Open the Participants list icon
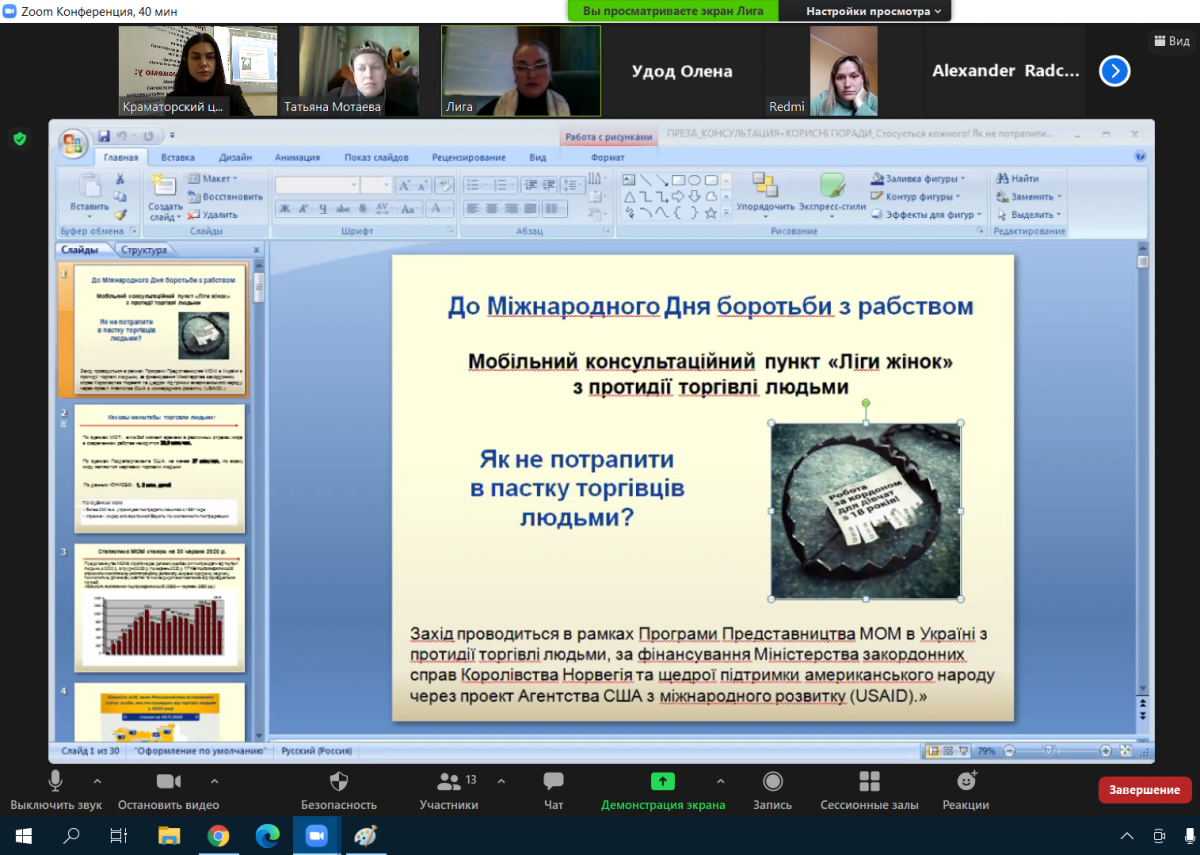 (449, 781)
